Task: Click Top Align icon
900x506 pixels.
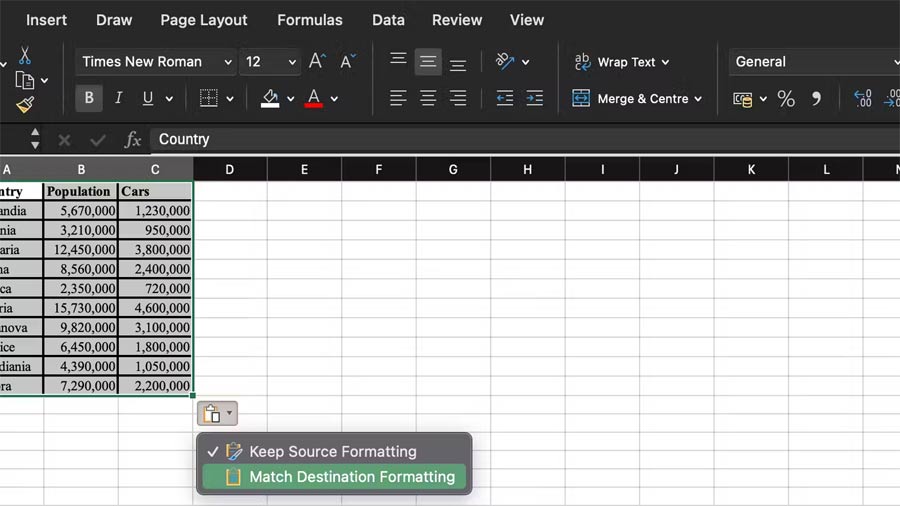Action: (x=398, y=60)
